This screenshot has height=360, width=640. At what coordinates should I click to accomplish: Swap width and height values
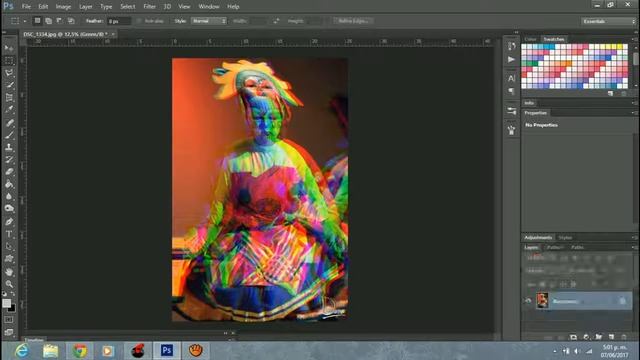(x=276, y=21)
